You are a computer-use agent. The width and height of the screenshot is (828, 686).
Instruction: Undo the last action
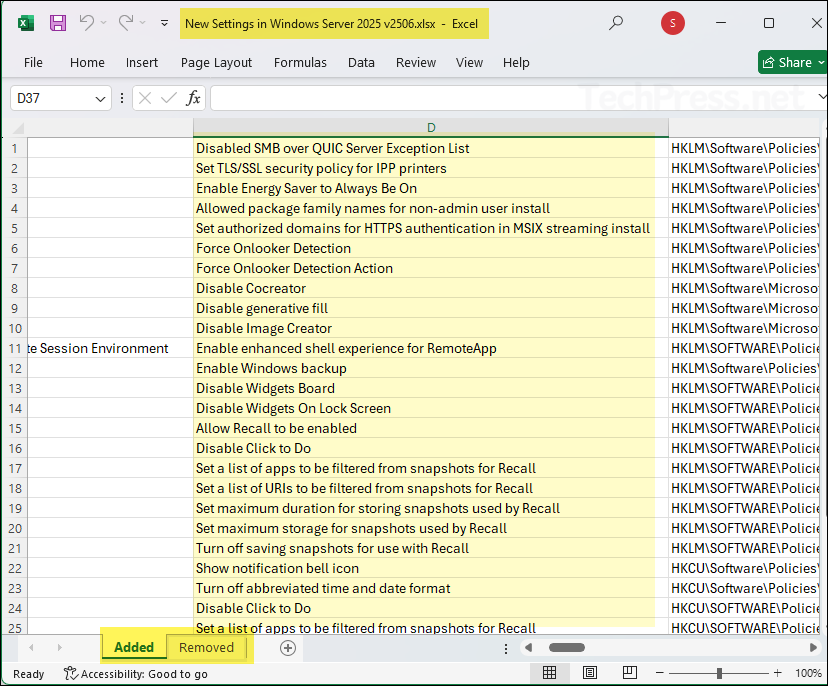click(x=87, y=22)
